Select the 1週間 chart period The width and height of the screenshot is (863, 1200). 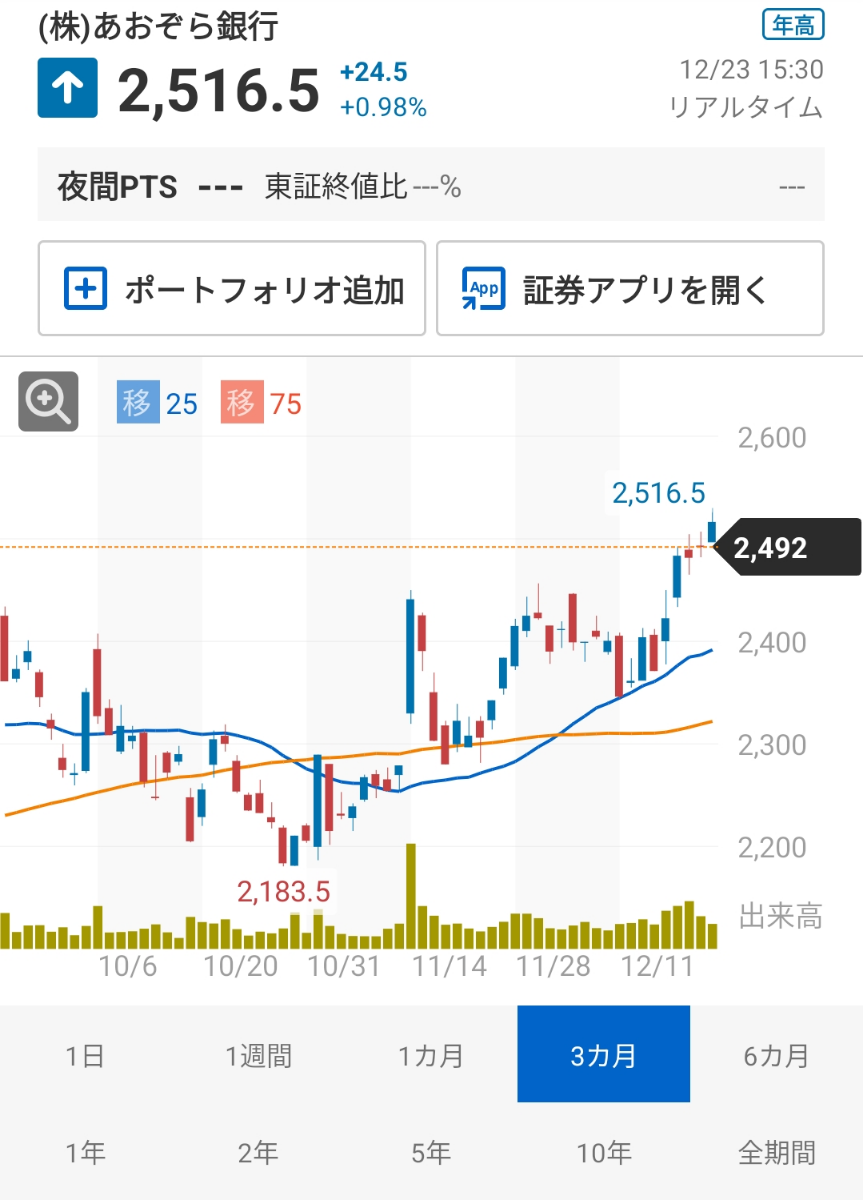click(258, 1055)
